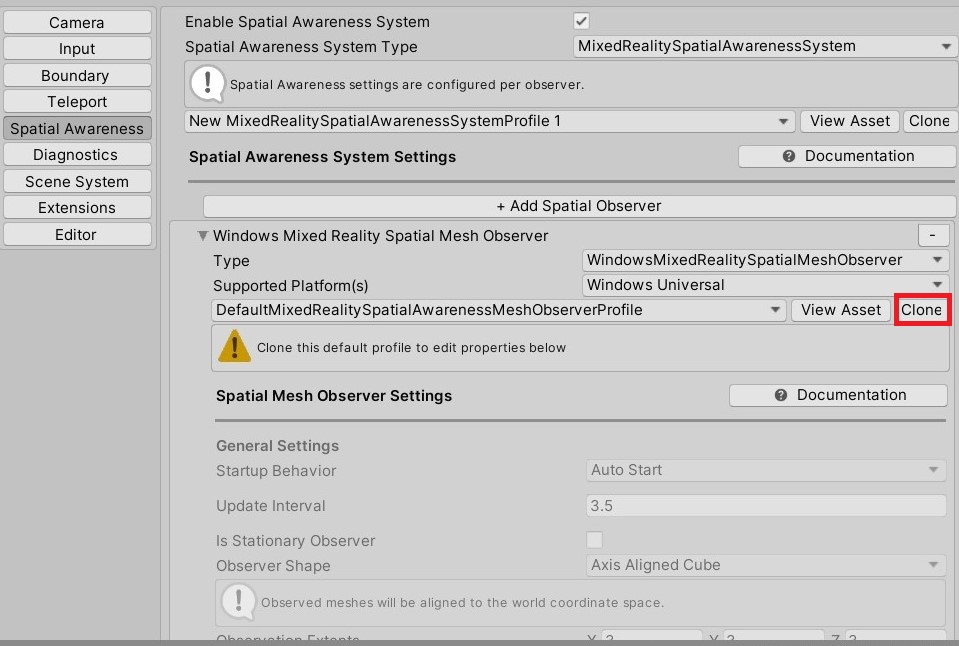
Task: Open DefaultMixedRealitySpatialAwarenessMeshObserverProfile dropdown
Action: pos(498,310)
